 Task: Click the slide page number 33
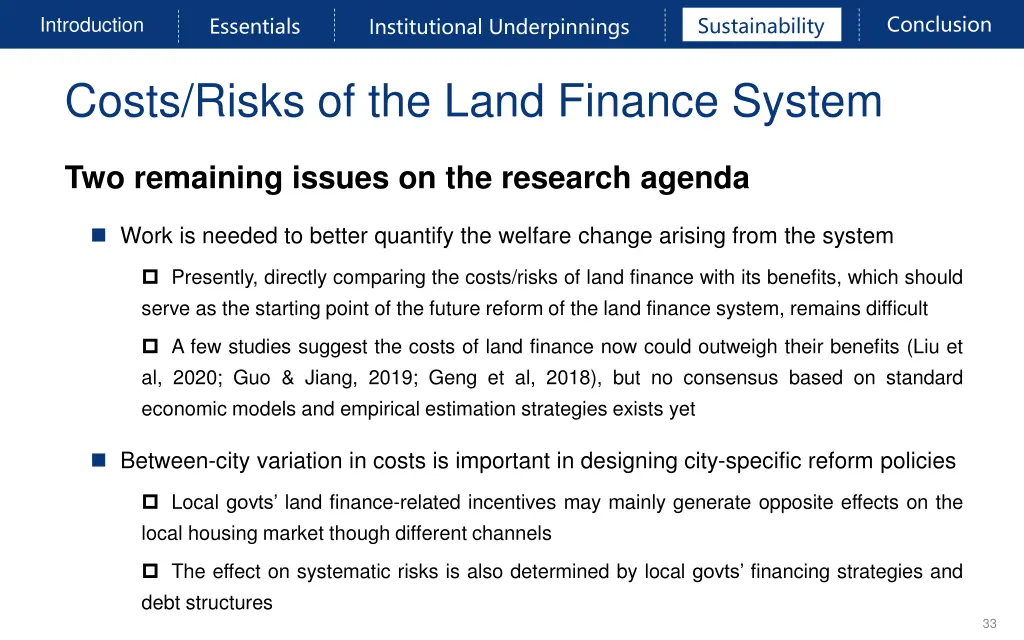point(989,623)
